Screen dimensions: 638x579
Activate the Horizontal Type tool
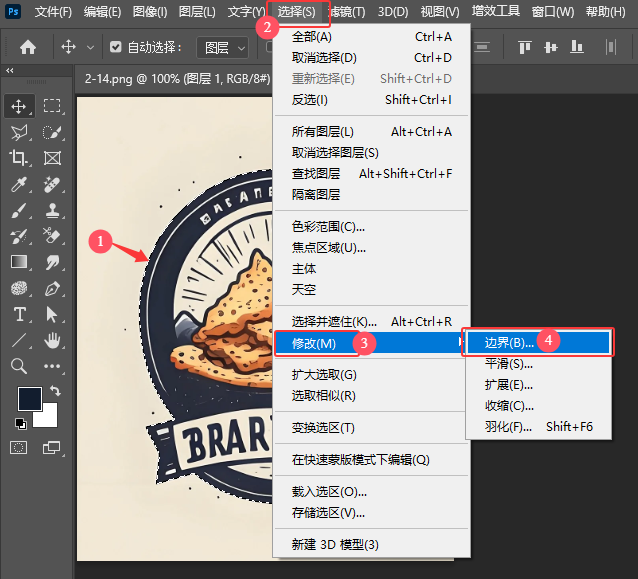point(19,315)
